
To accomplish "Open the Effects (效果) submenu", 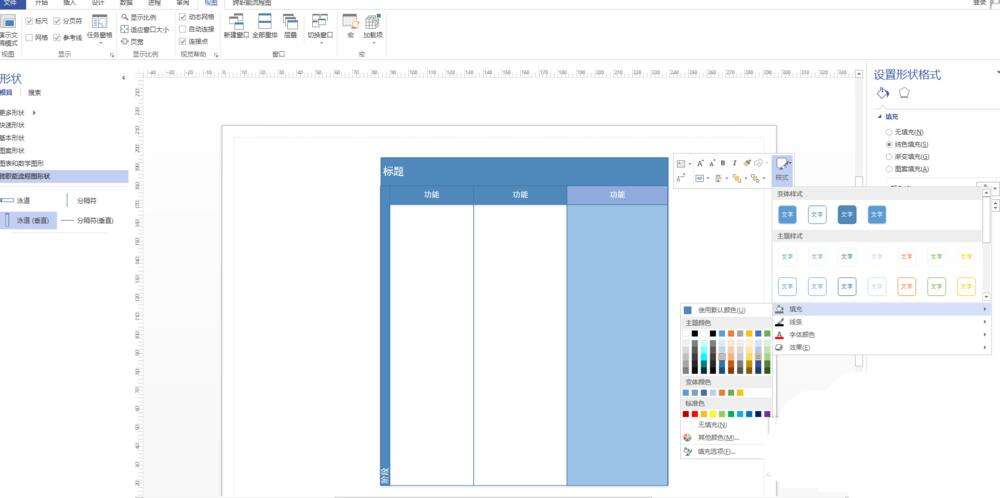I will click(881, 348).
